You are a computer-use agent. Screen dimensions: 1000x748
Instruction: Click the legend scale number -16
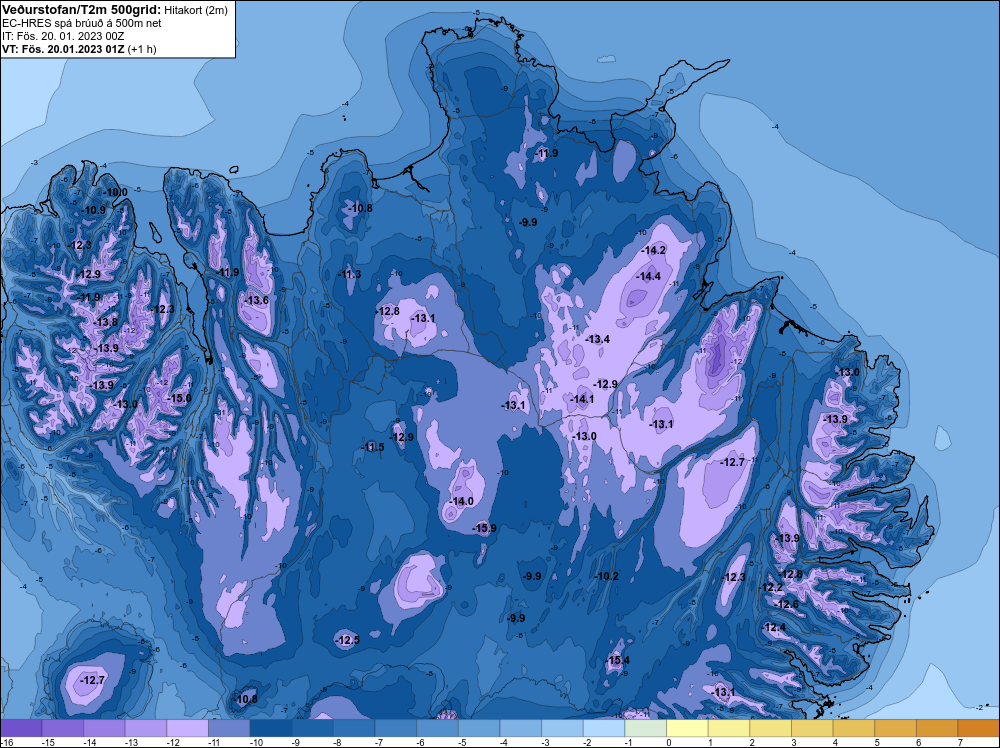(x=5, y=742)
